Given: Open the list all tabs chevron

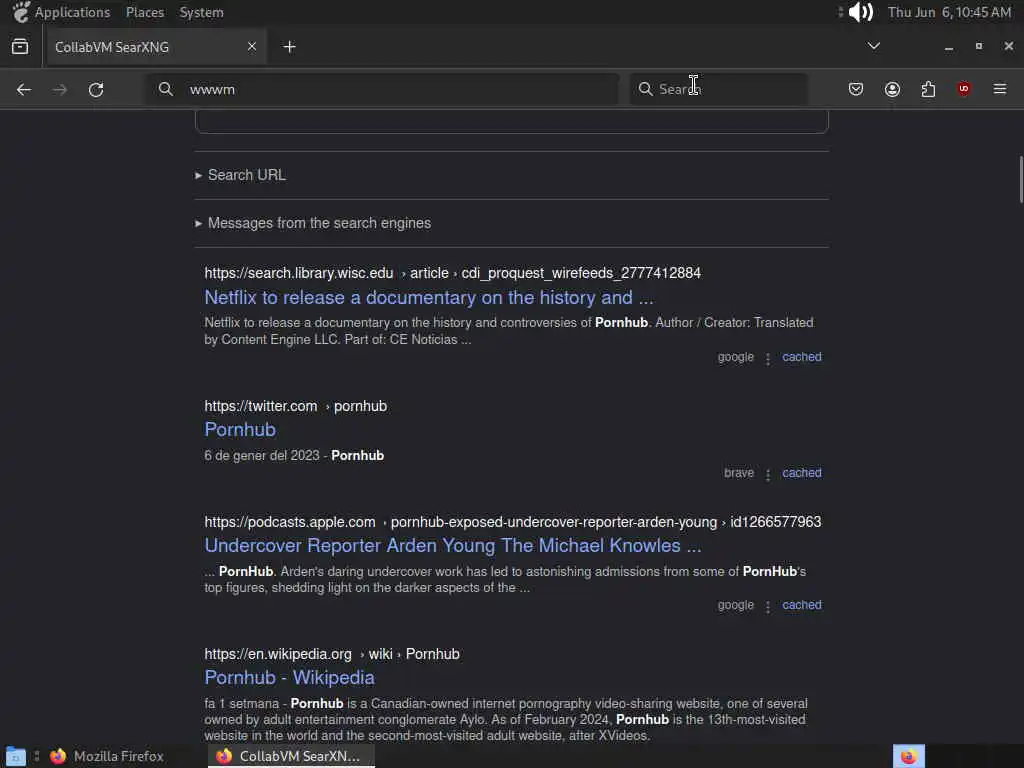Looking at the screenshot, I should (873, 46).
